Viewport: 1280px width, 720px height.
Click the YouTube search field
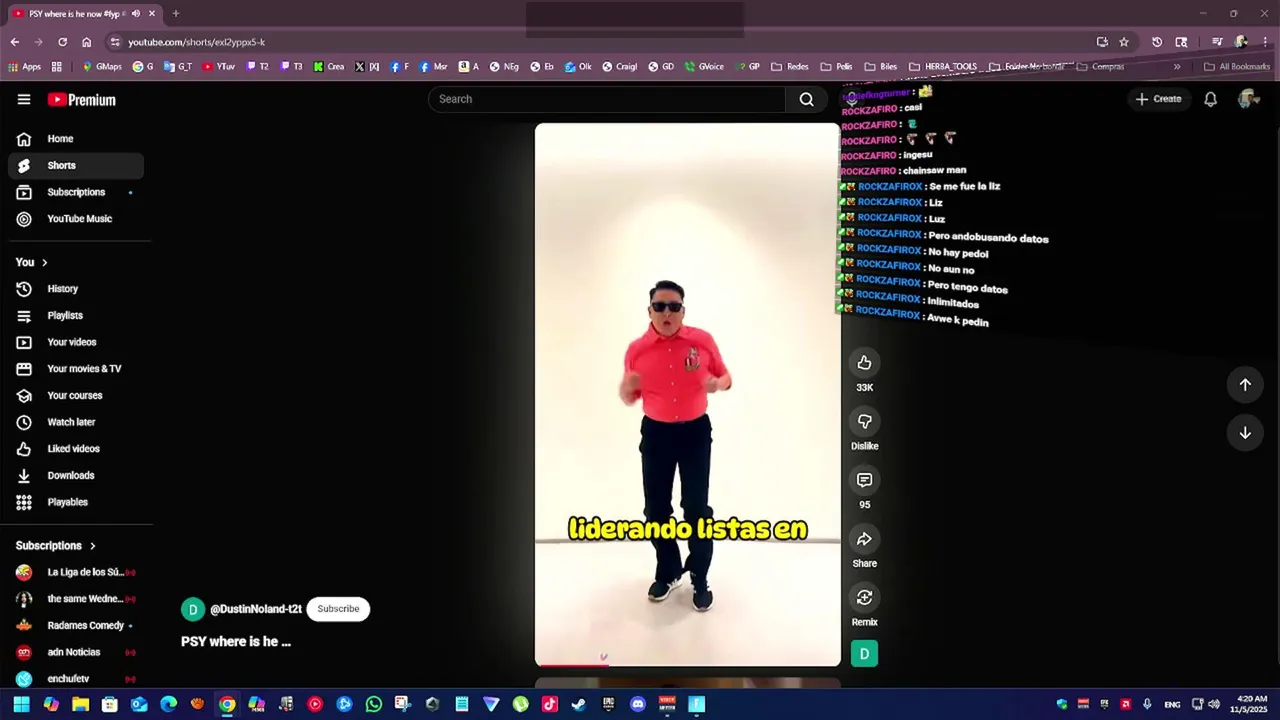click(607, 99)
